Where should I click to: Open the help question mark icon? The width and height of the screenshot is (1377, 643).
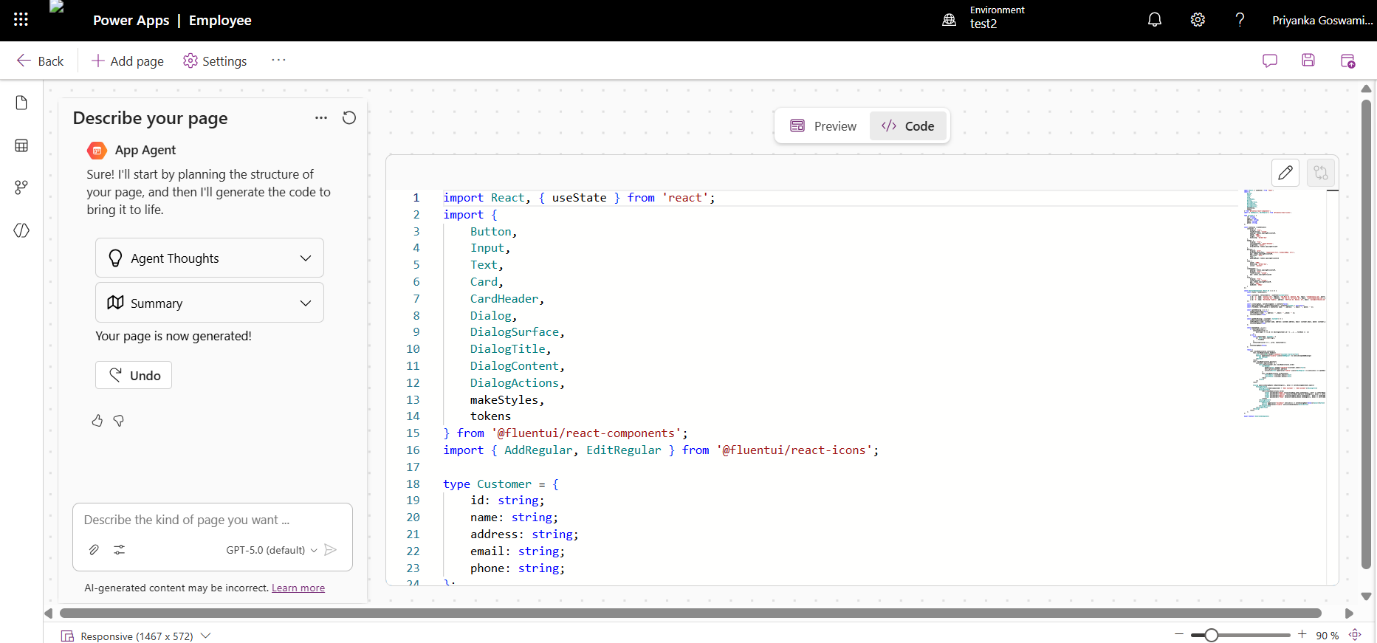[1240, 20]
